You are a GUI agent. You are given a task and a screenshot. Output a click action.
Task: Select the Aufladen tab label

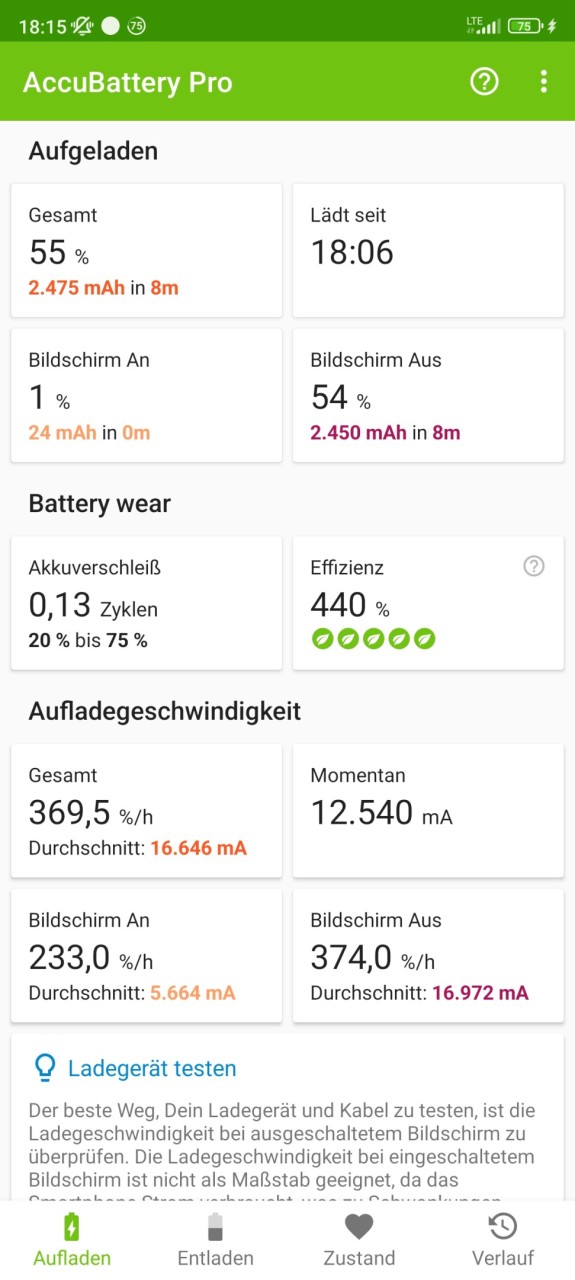[72, 1258]
